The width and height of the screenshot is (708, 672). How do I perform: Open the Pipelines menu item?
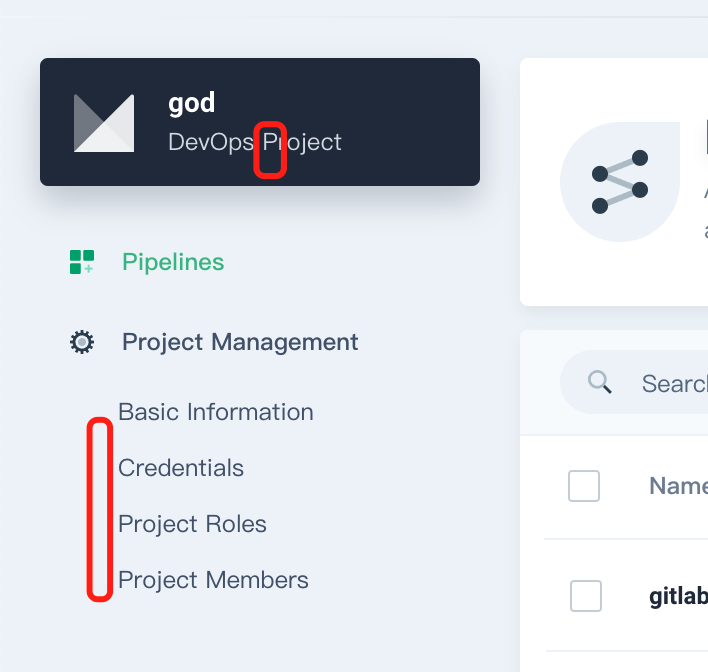coord(173,262)
